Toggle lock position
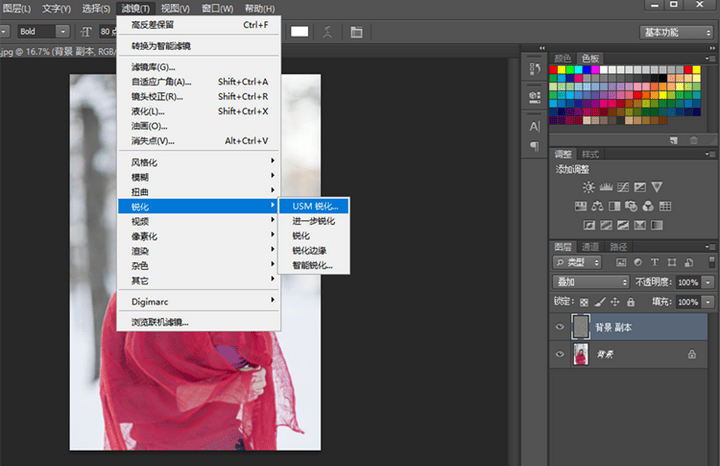The height and width of the screenshot is (466, 720). coord(615,302)
